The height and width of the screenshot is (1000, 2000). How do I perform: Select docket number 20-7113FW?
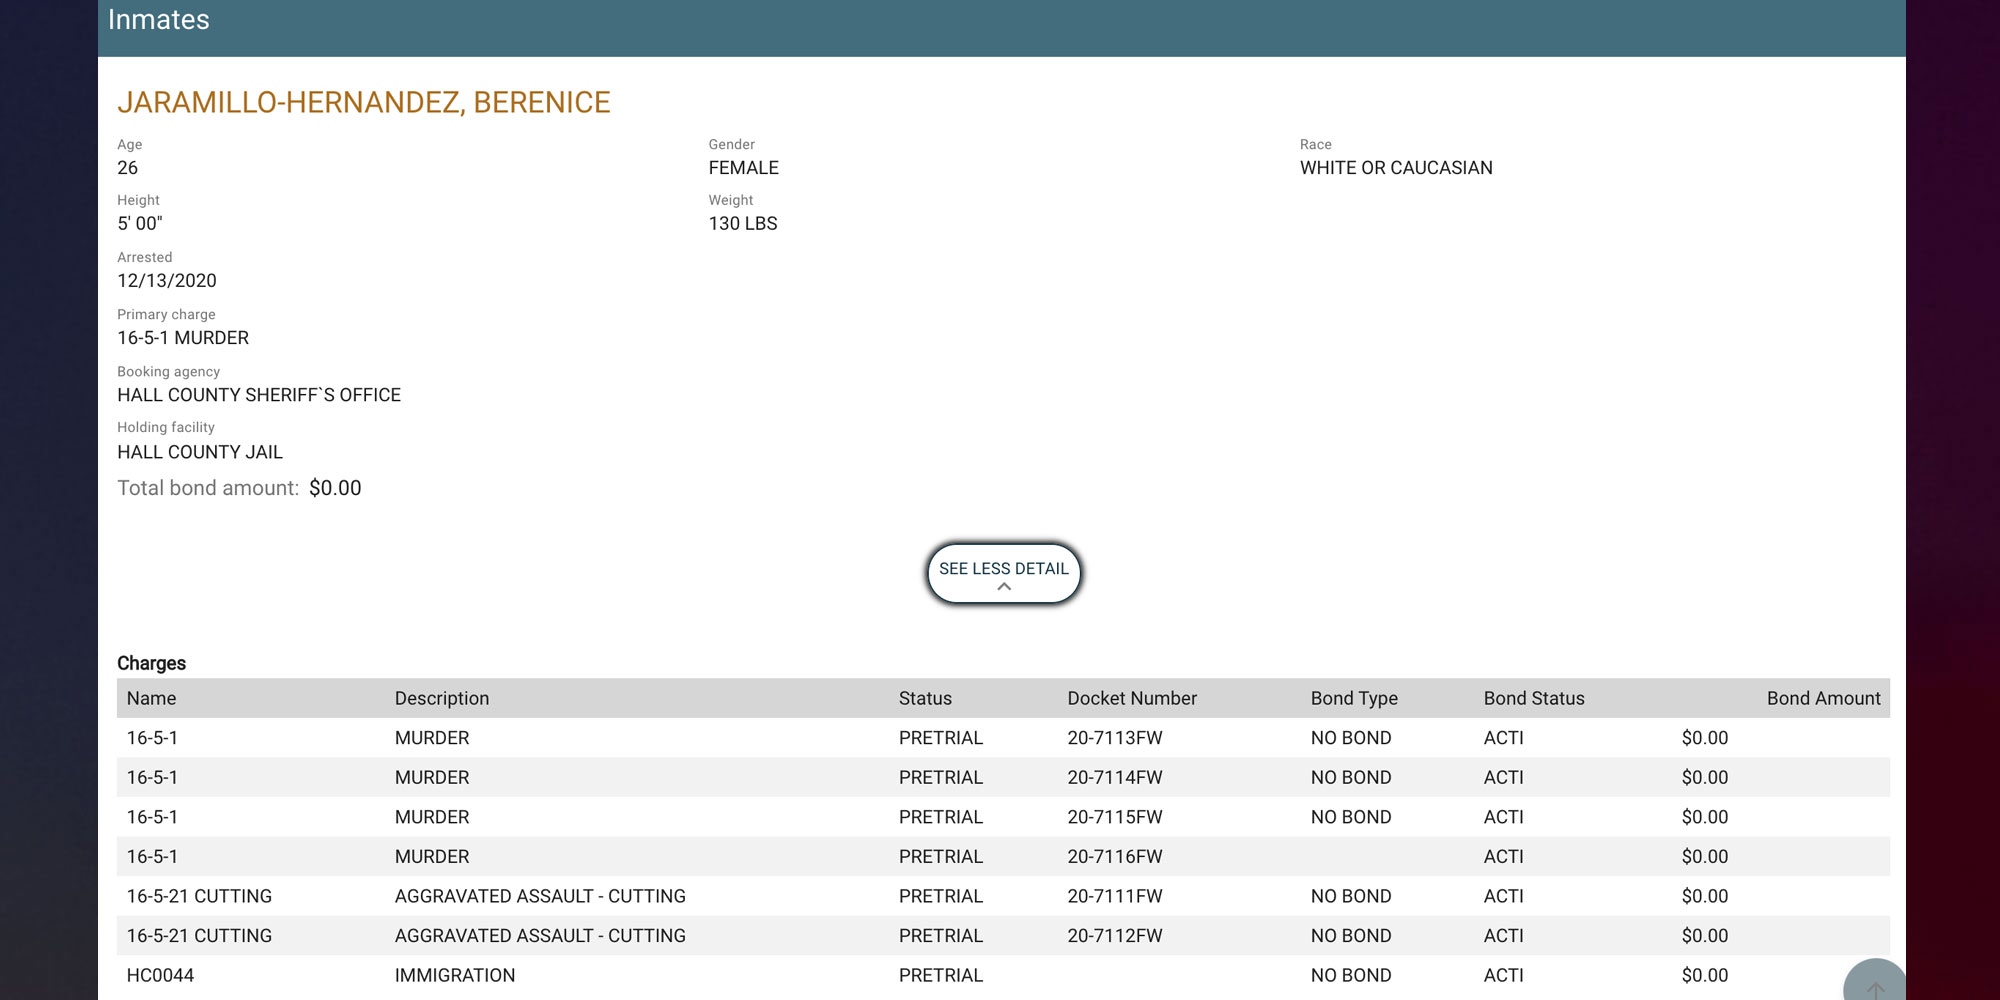[1115, 738]
